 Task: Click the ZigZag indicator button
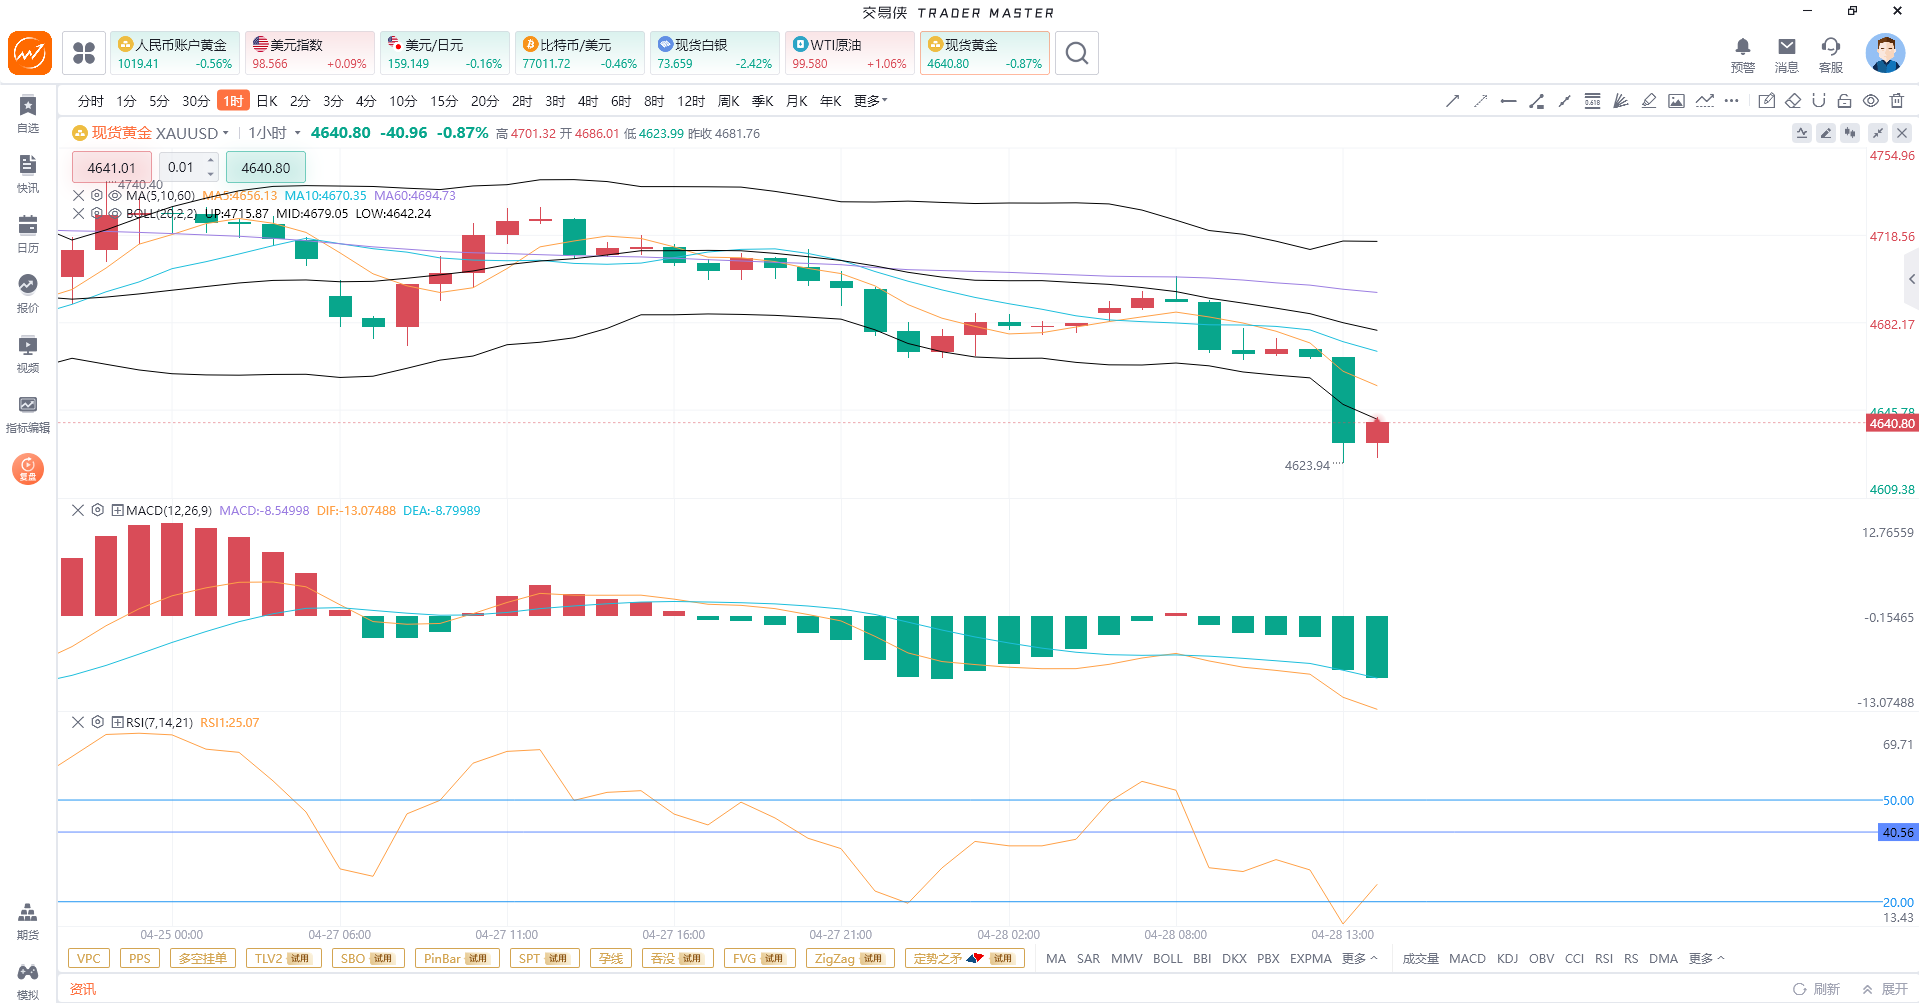point(849,958)
